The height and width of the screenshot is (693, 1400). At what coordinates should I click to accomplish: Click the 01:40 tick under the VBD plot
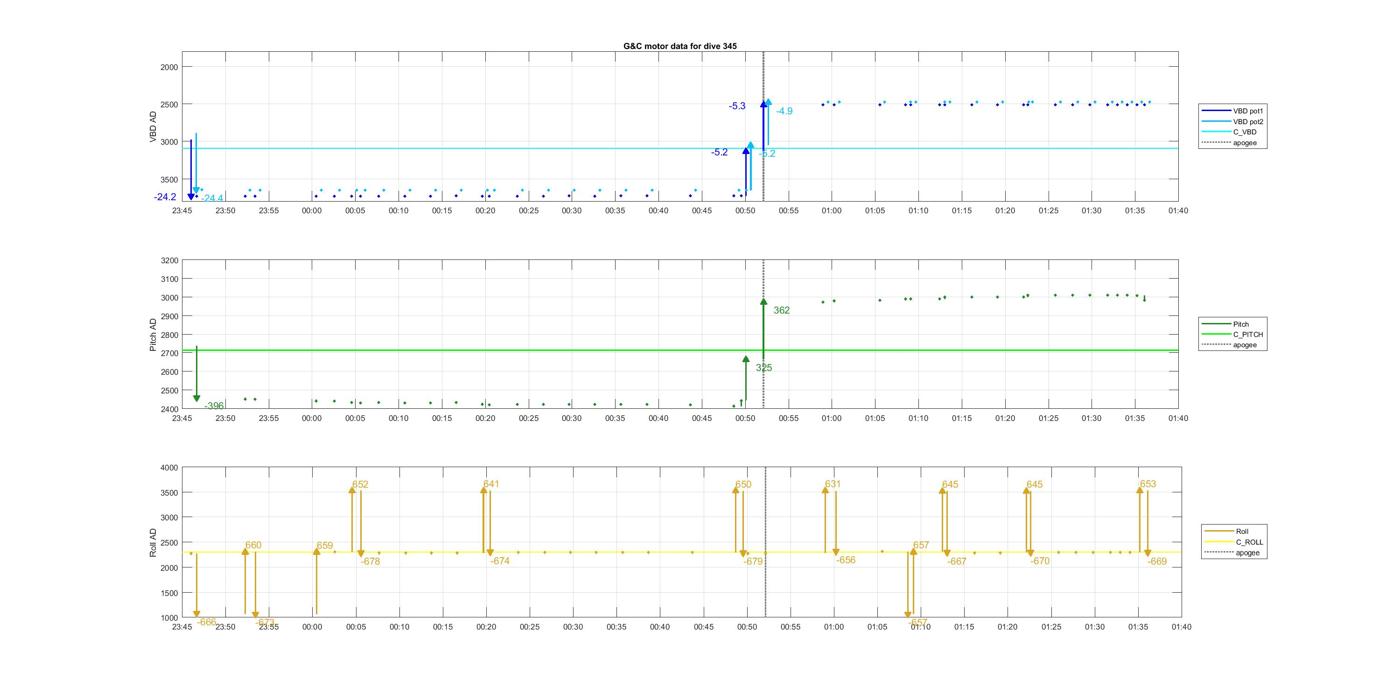[x=1178, y=210]
